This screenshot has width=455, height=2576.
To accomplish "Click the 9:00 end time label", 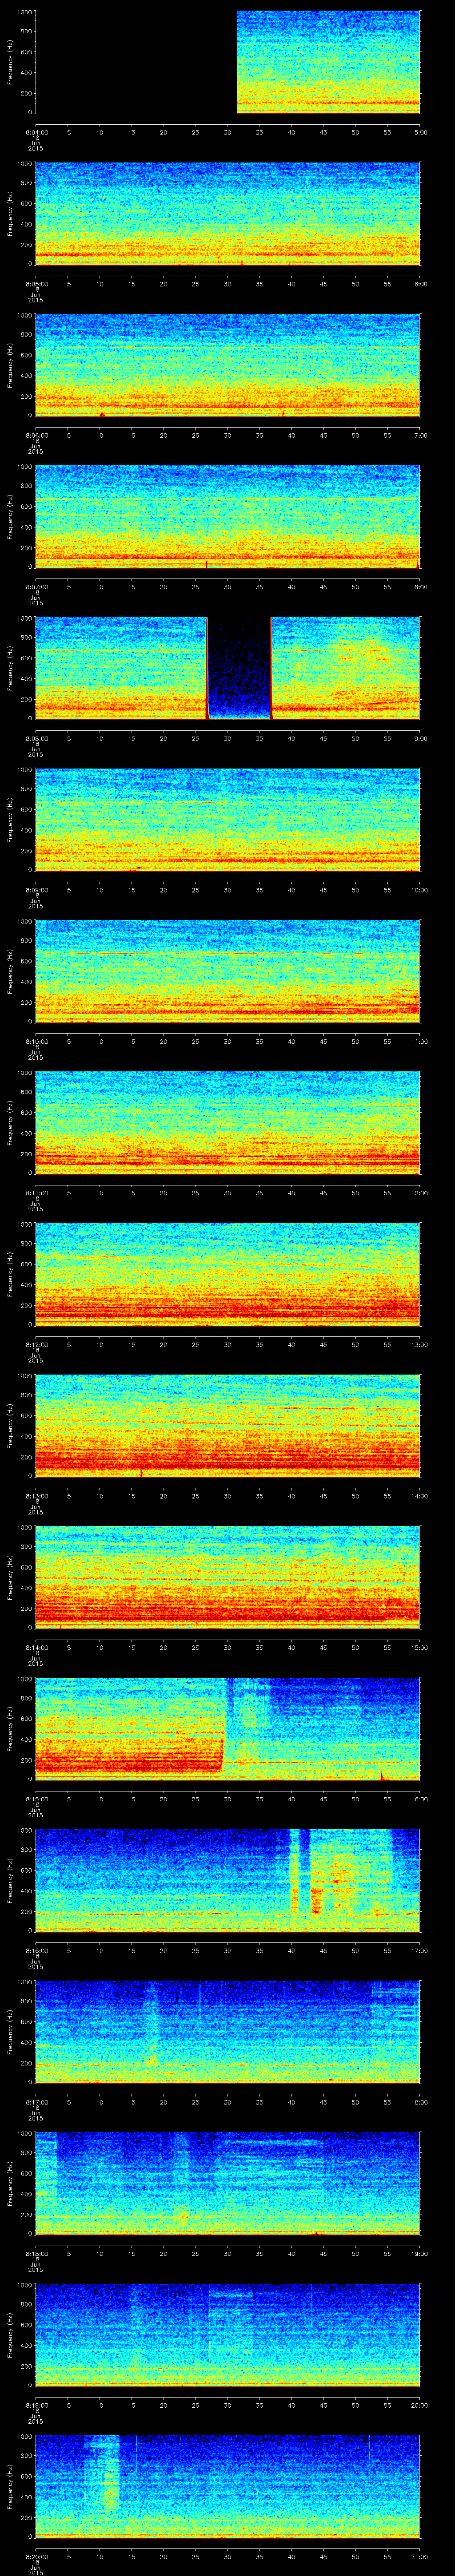I will [420, 738].
